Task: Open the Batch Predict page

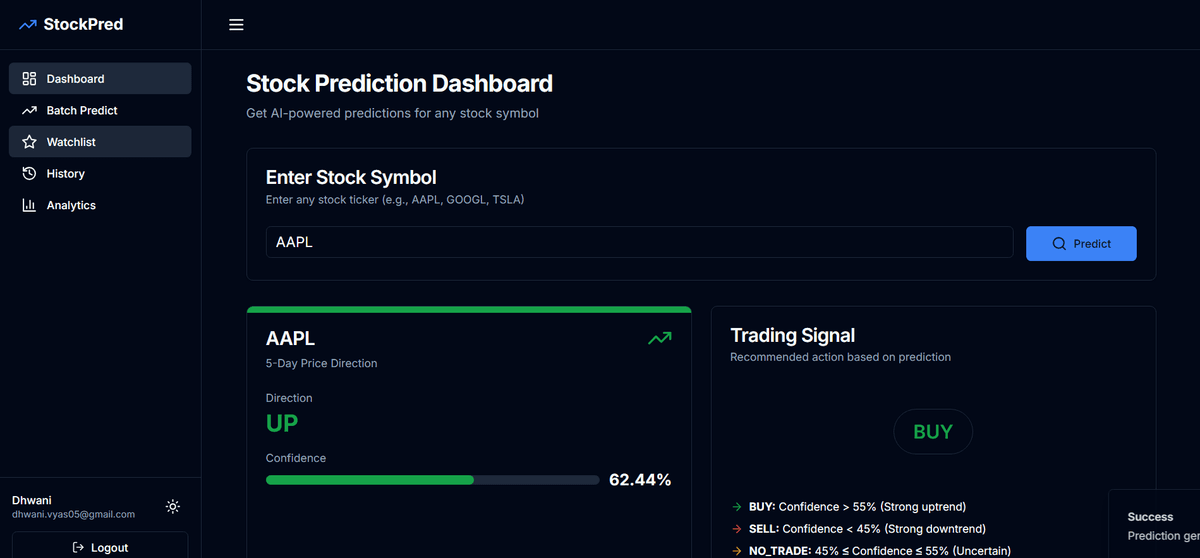Action: [x=82, y=111]
